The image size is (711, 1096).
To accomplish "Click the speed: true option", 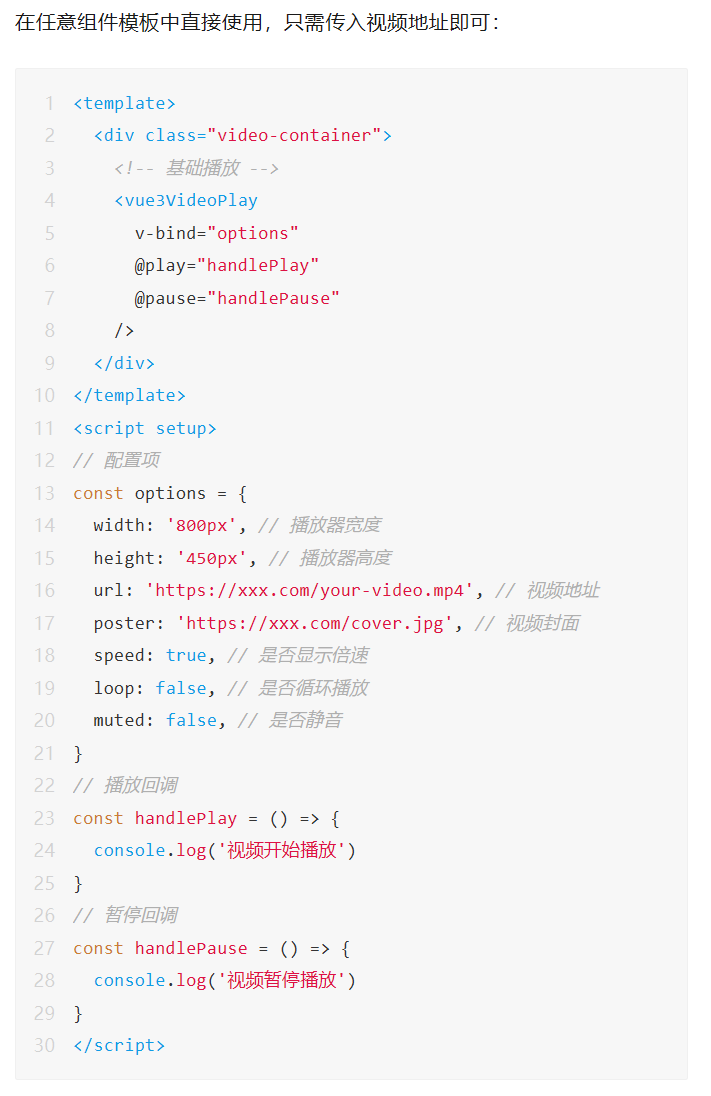I will click(x=150, y=655).
